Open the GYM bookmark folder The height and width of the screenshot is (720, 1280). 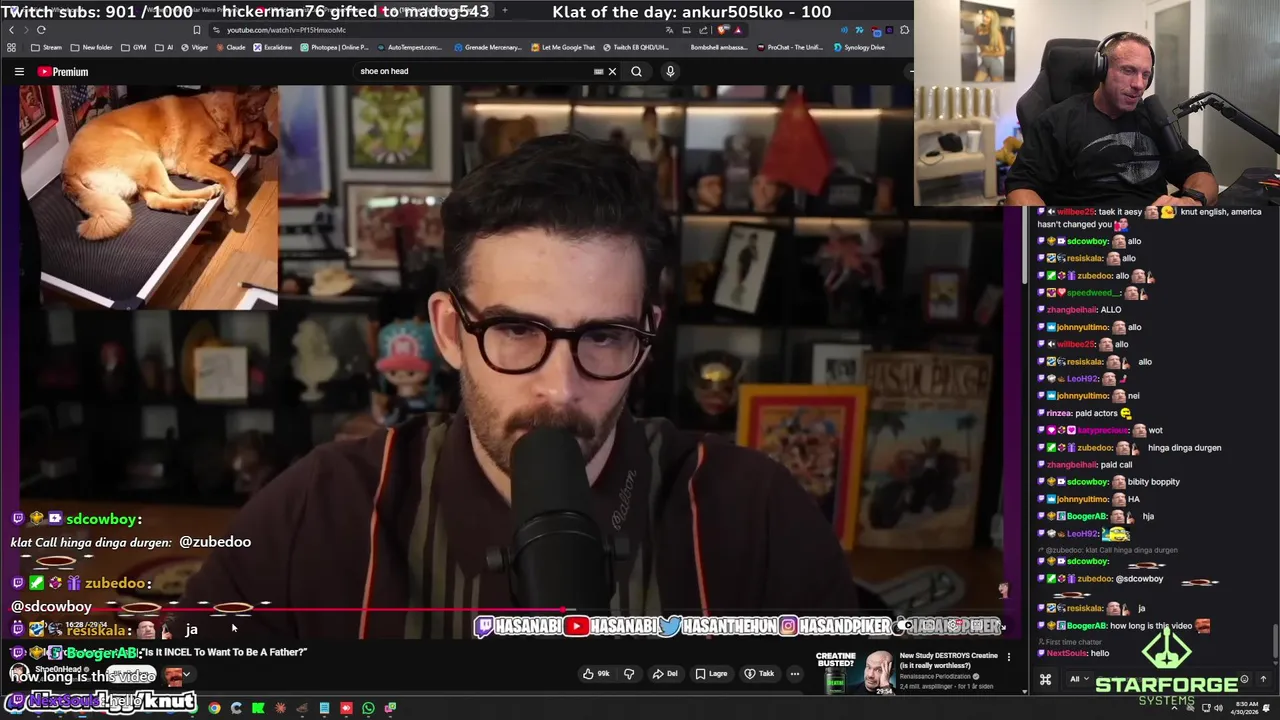click(x=134, y=47)
